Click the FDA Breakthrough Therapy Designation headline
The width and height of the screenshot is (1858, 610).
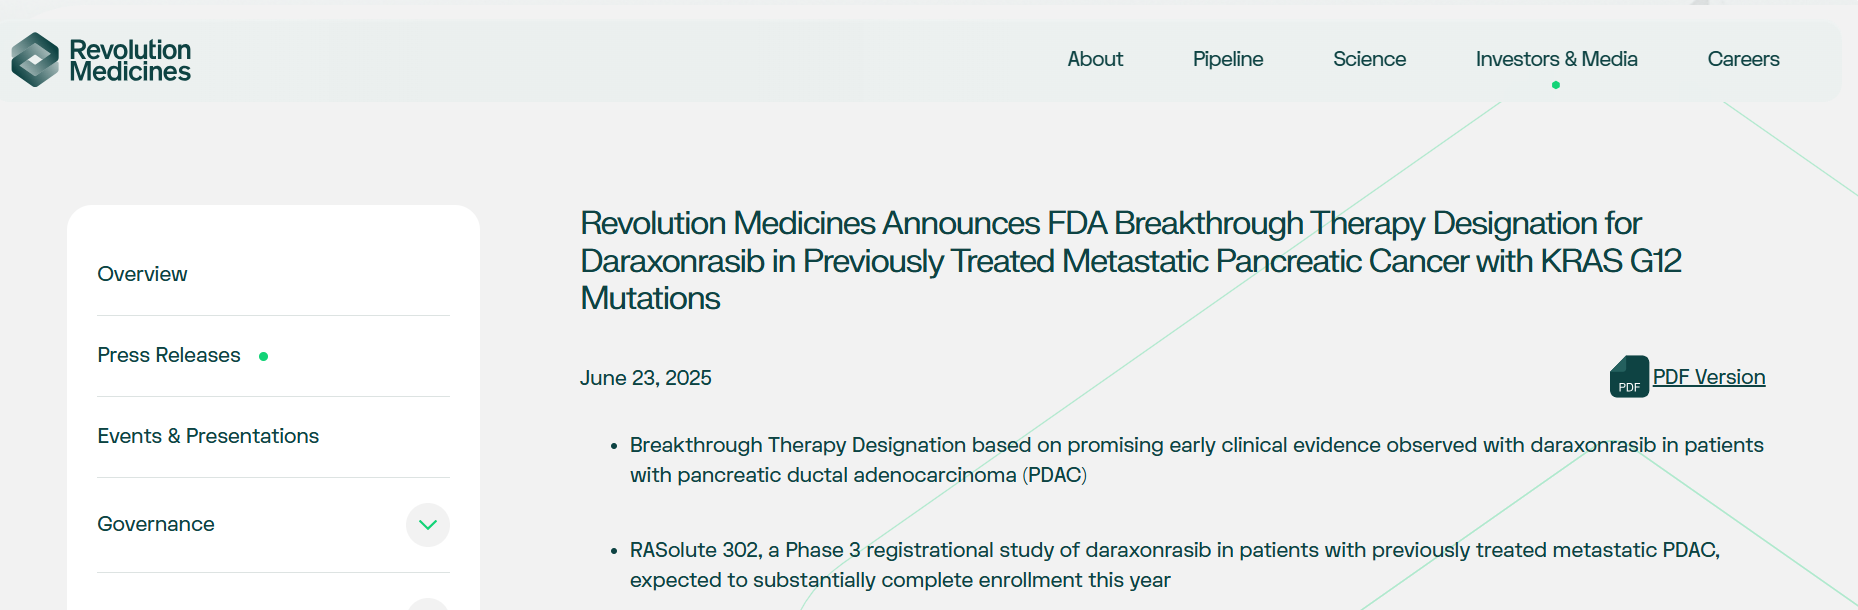pos(1130,260)
